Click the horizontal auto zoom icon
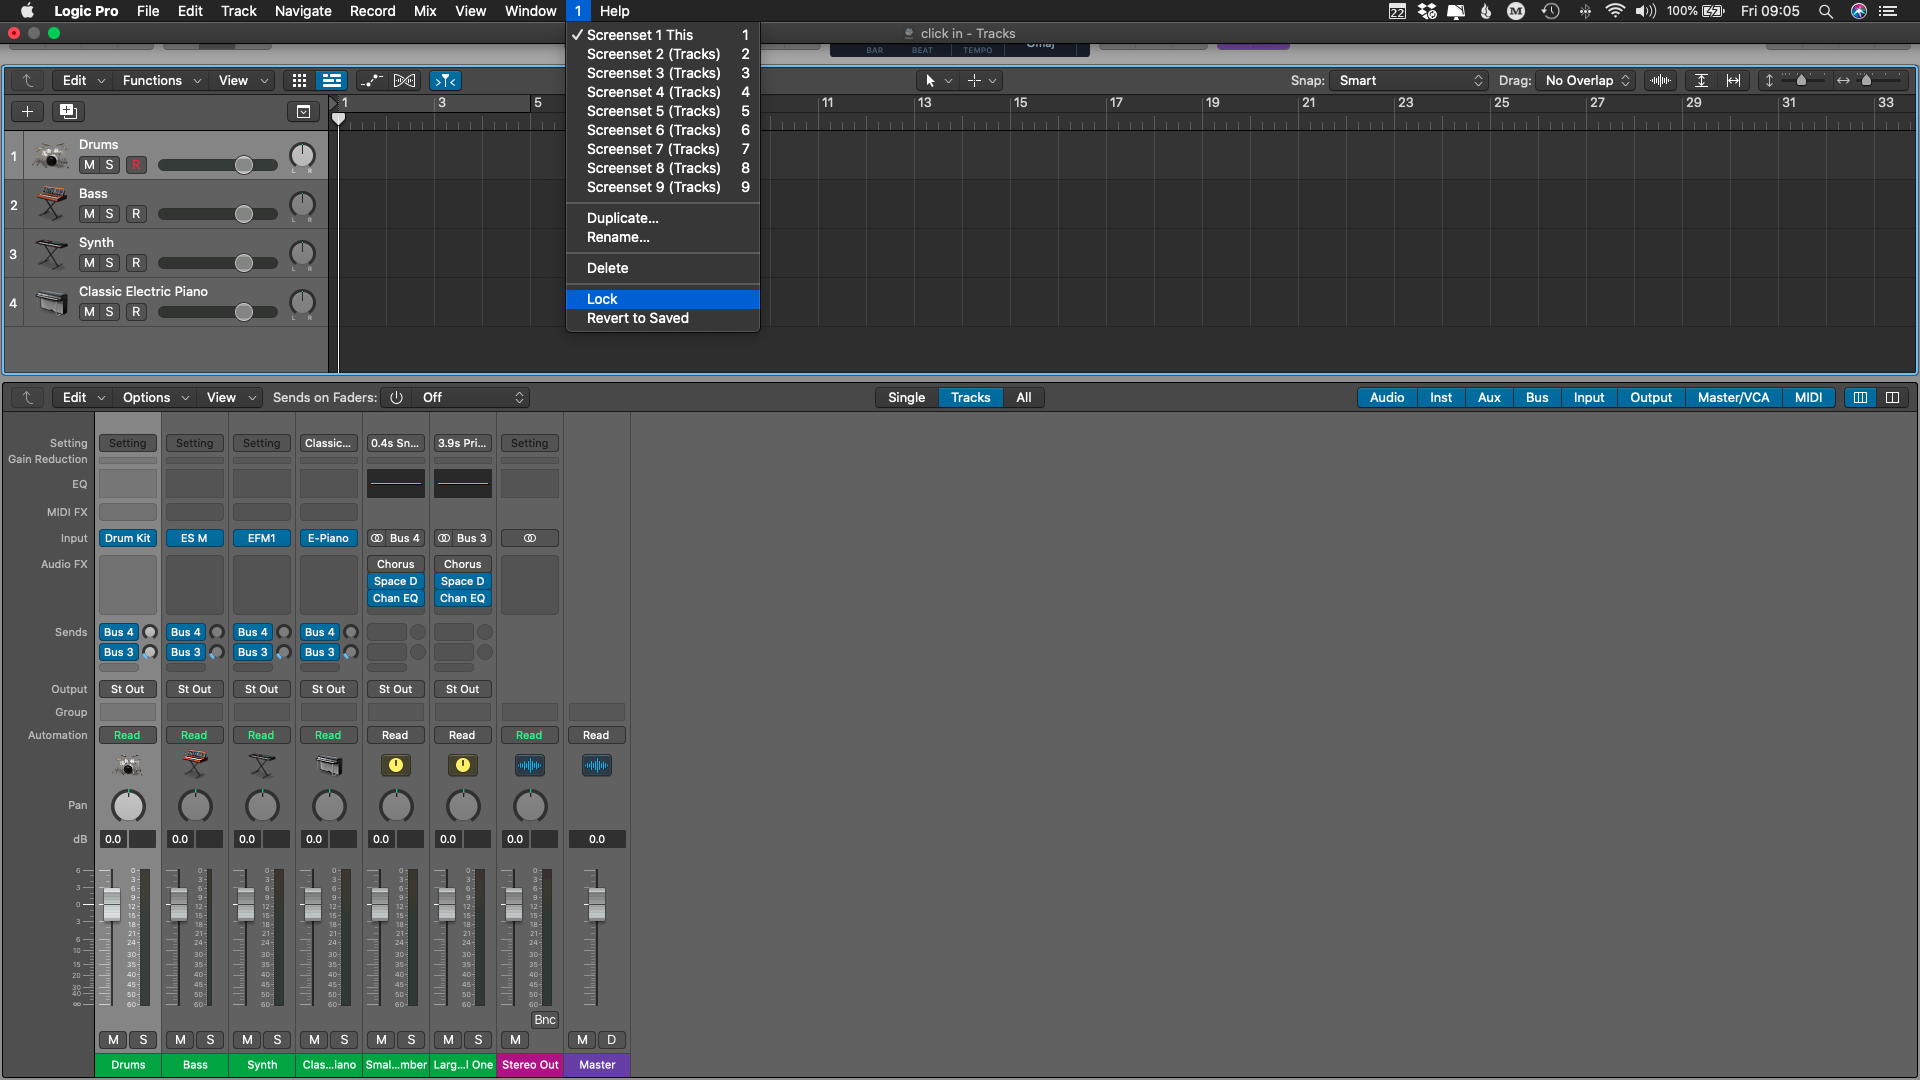This screenshot has height=1080, width=1920. 1733,80
